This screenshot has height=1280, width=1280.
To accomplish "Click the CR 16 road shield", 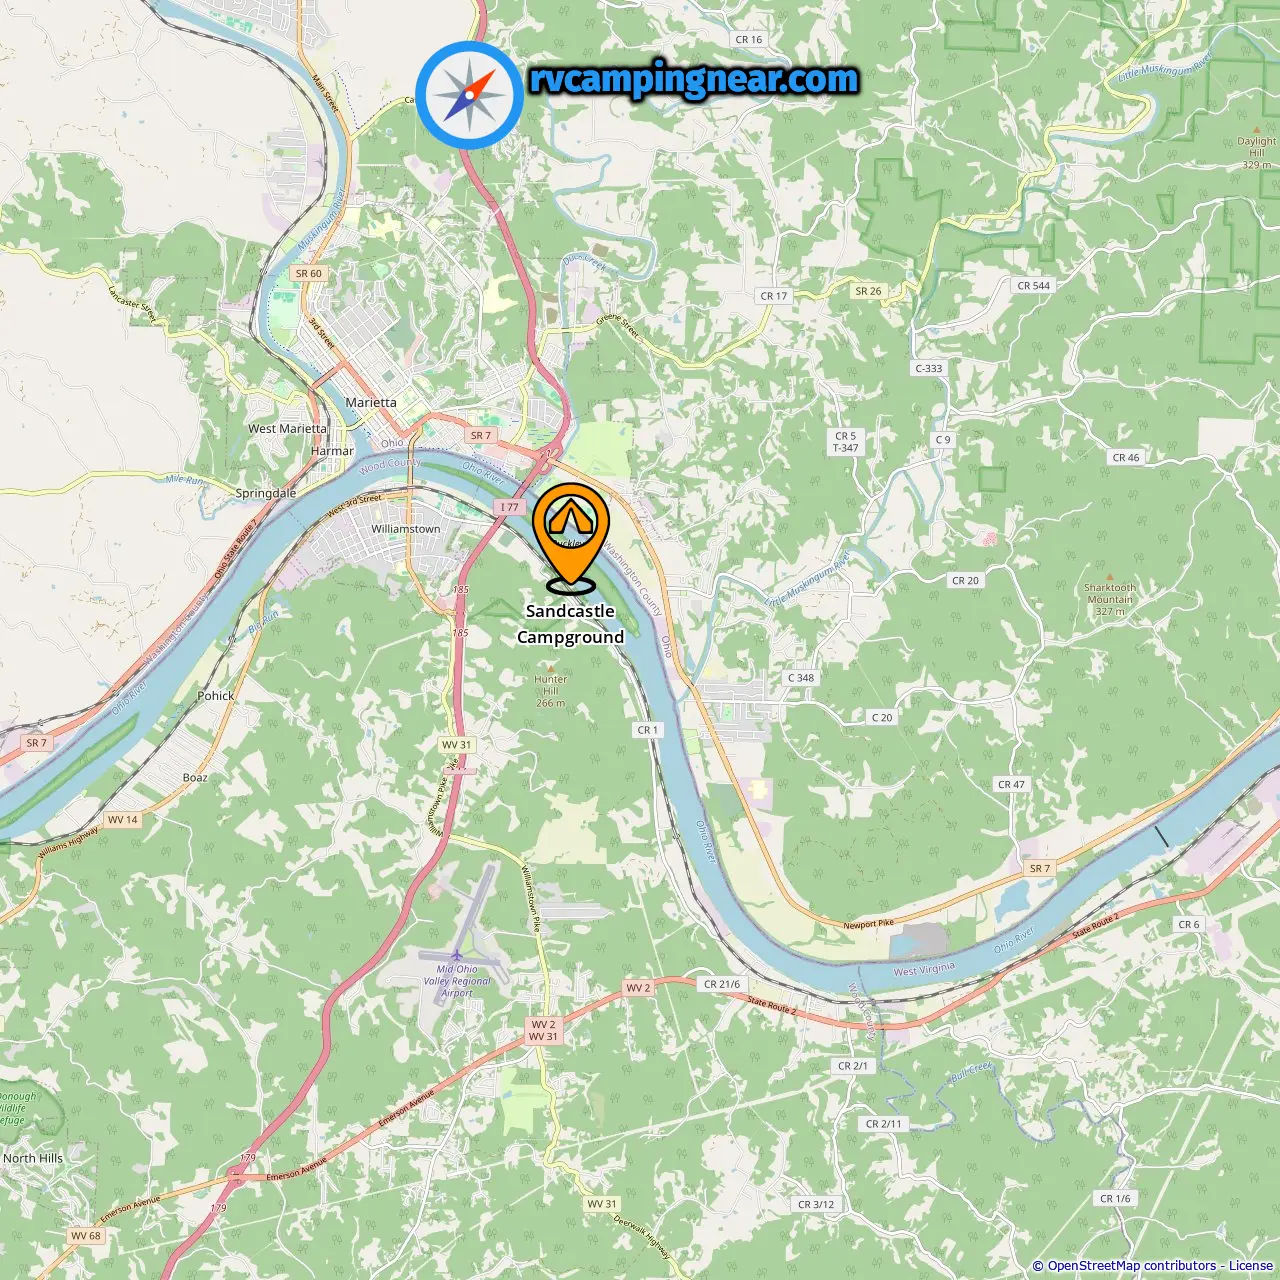I will click(748, 40).
